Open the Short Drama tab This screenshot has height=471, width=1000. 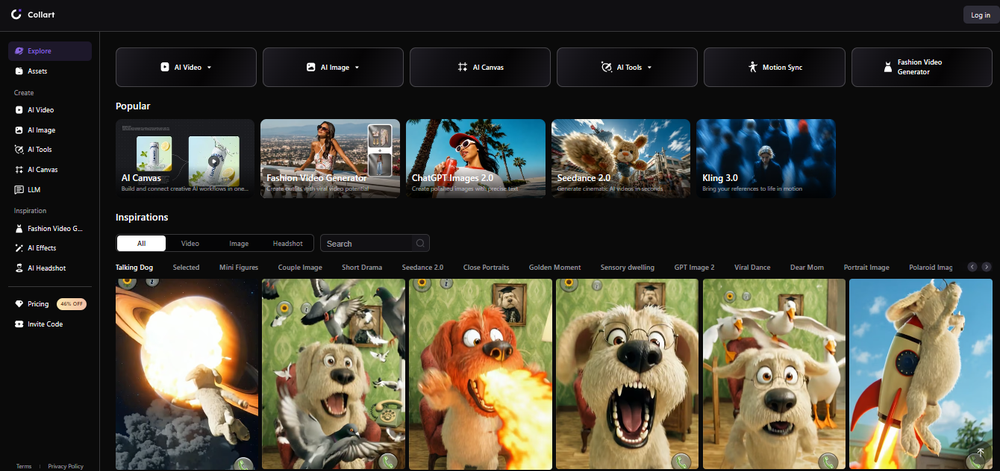tap(362, 267)
